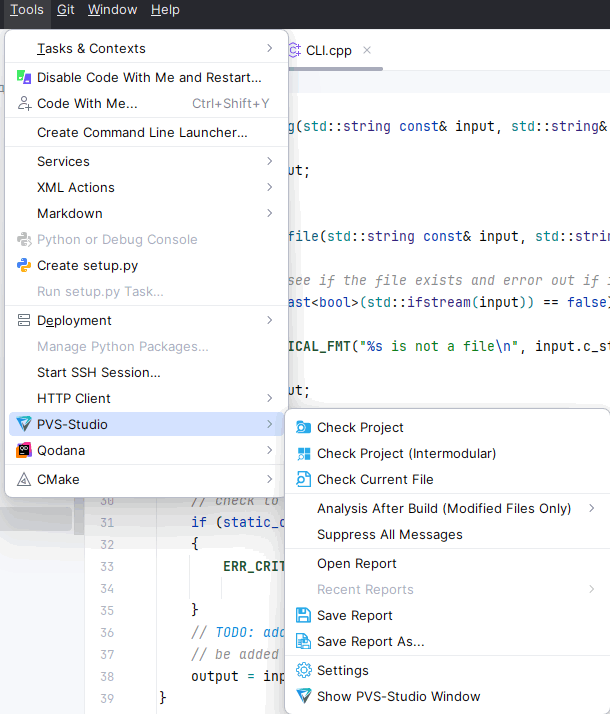Screen dimensions: 610x714
Task: Expand the Tasks & Contexts submenu arrow
Action: point(270,48)
